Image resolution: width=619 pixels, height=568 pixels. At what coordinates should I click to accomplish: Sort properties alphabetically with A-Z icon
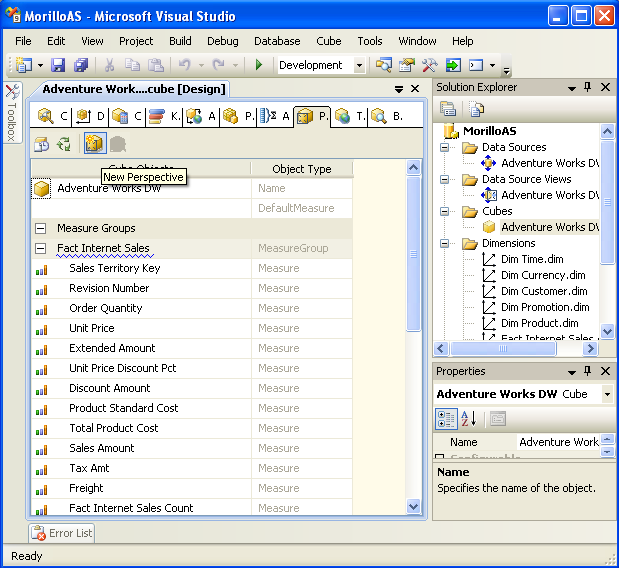469,419
